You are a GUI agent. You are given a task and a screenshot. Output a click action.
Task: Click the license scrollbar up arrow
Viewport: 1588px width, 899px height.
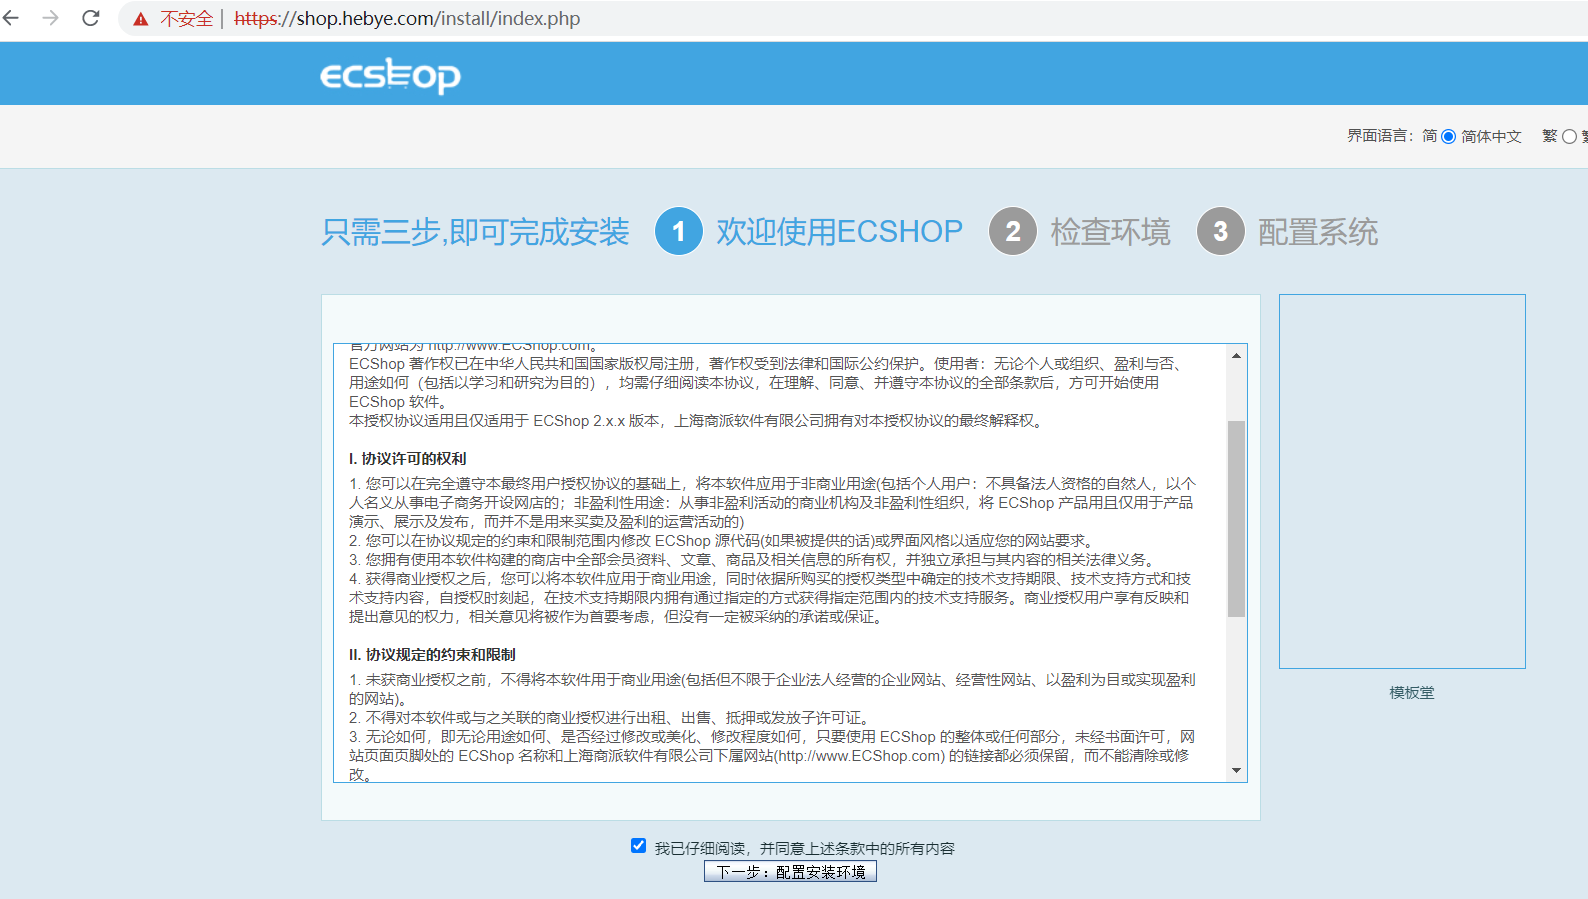click(x=1237, y=355)
